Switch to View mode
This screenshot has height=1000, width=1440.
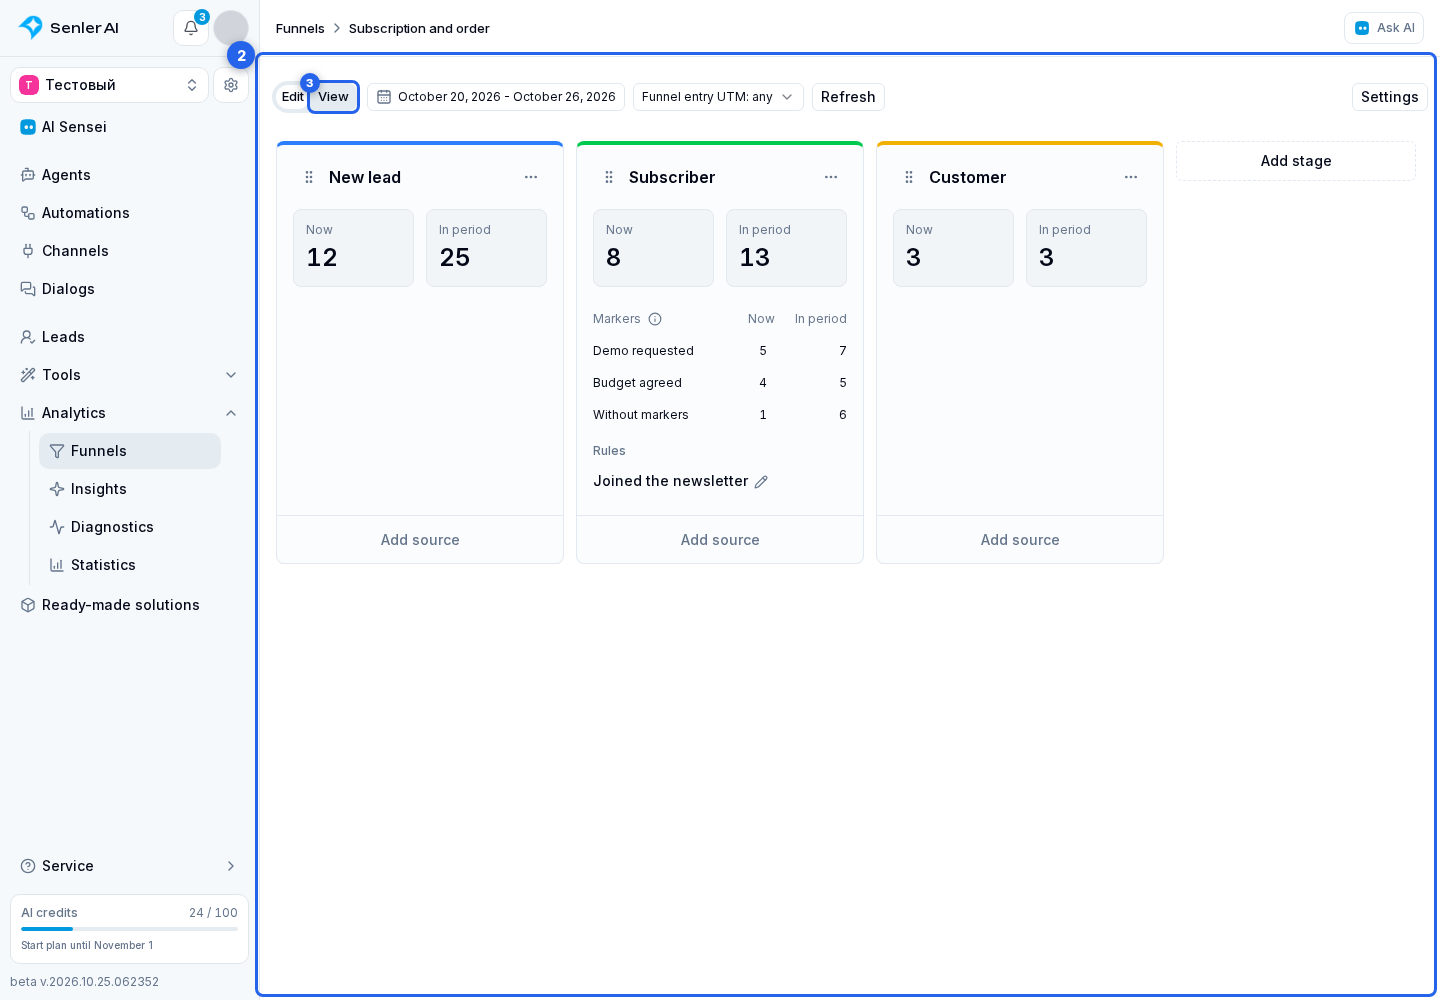click(333, 97)
